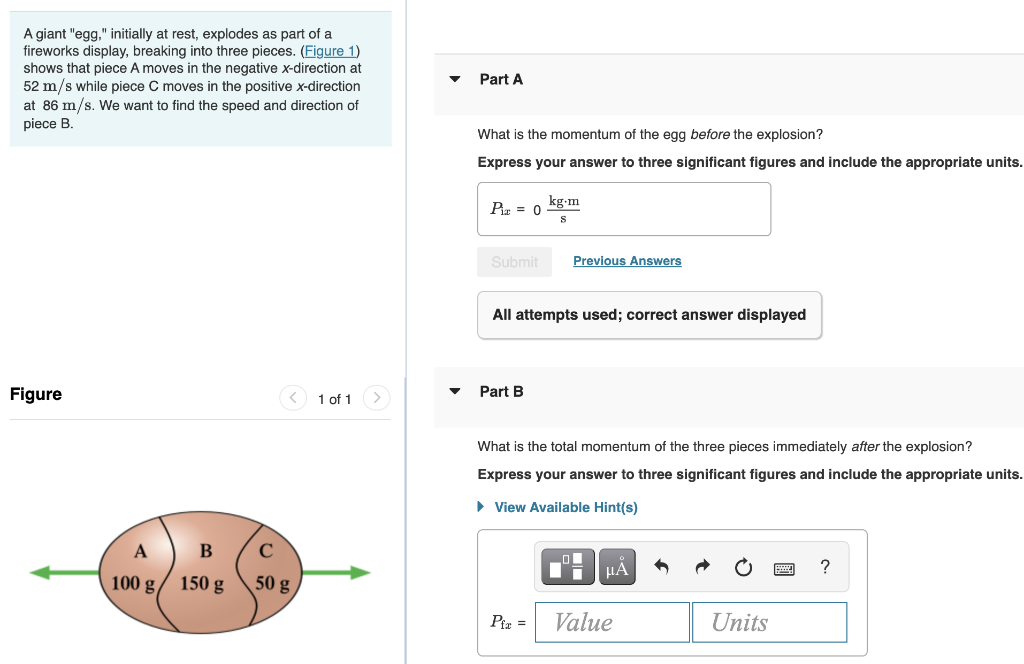Click the 1 of 1 page indicator

click(334, 397)
